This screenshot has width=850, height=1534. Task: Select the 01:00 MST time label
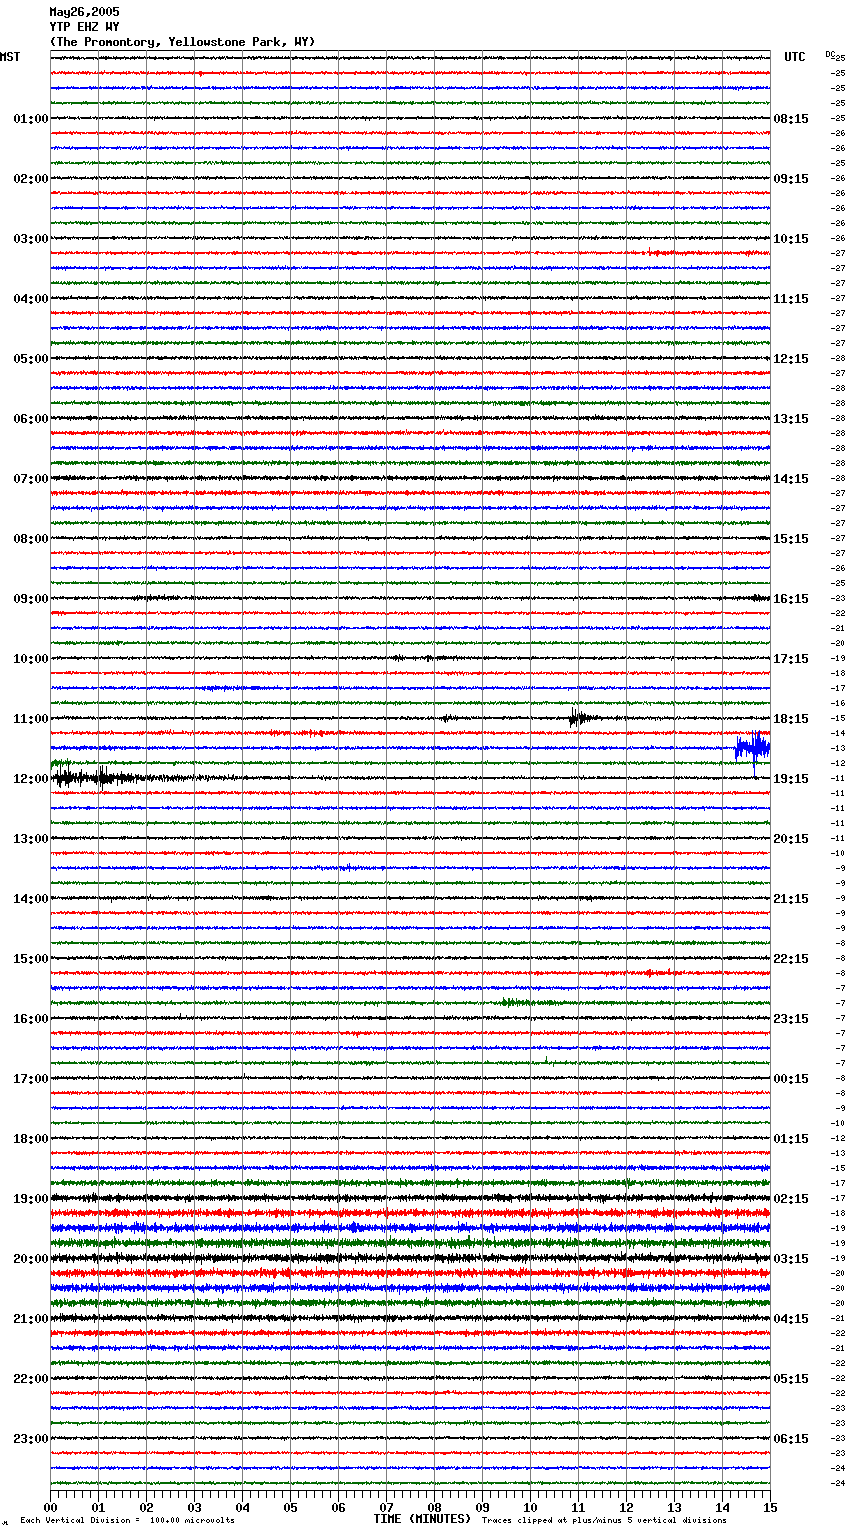pyautogui.click(x=31, y=119)
